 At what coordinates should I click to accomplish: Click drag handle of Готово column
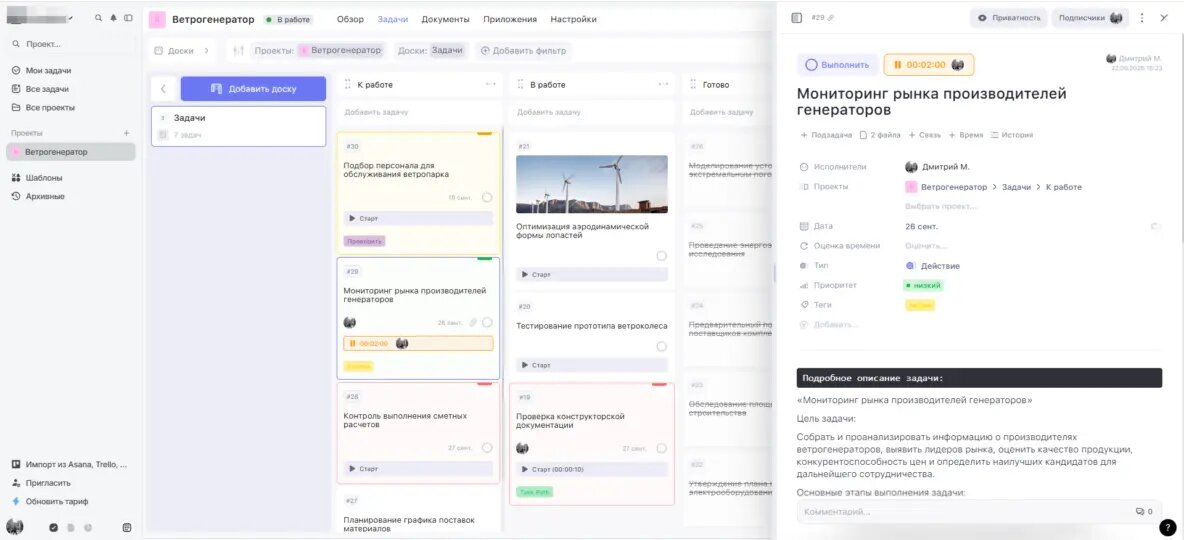pos(693,85)
